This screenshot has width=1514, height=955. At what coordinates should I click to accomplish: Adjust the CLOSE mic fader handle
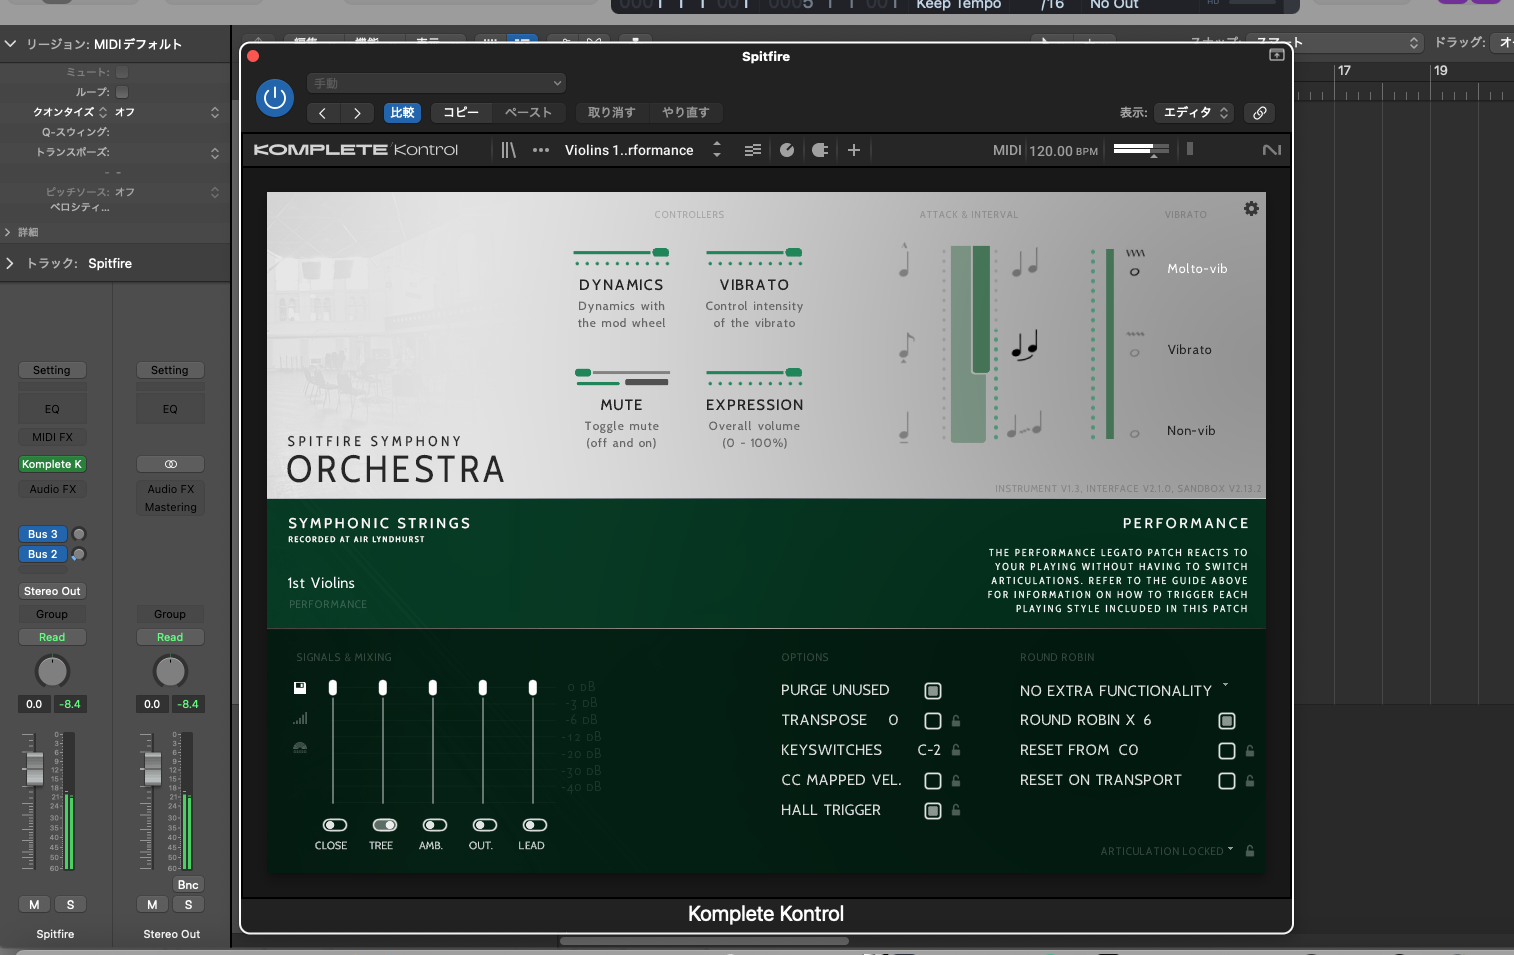(333, 688)
